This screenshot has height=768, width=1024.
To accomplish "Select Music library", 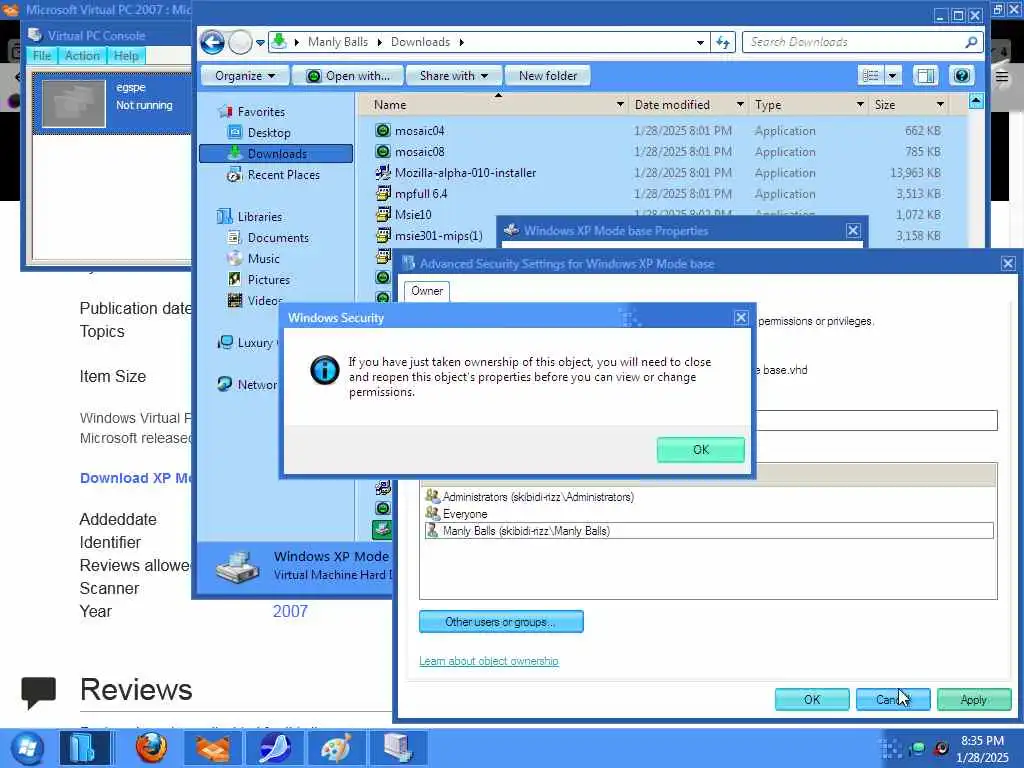I will [263, 259].
